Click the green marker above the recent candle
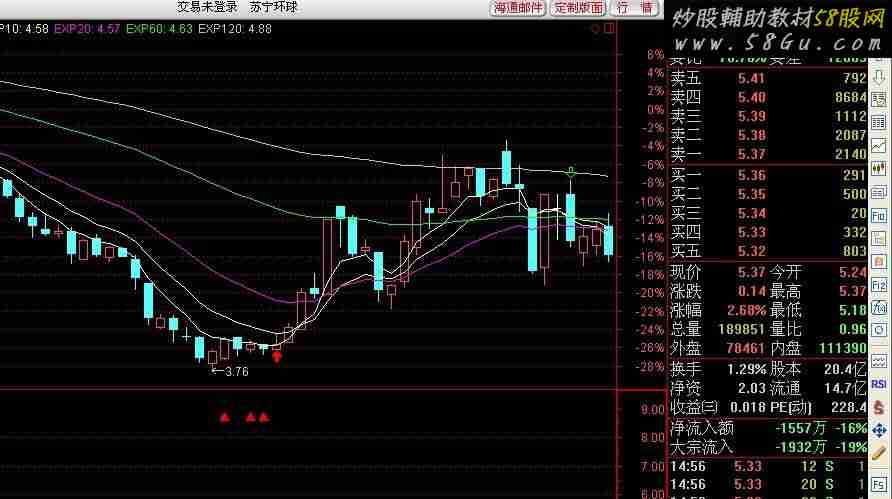This screenshot has height=499, width=892. (571, 172)
